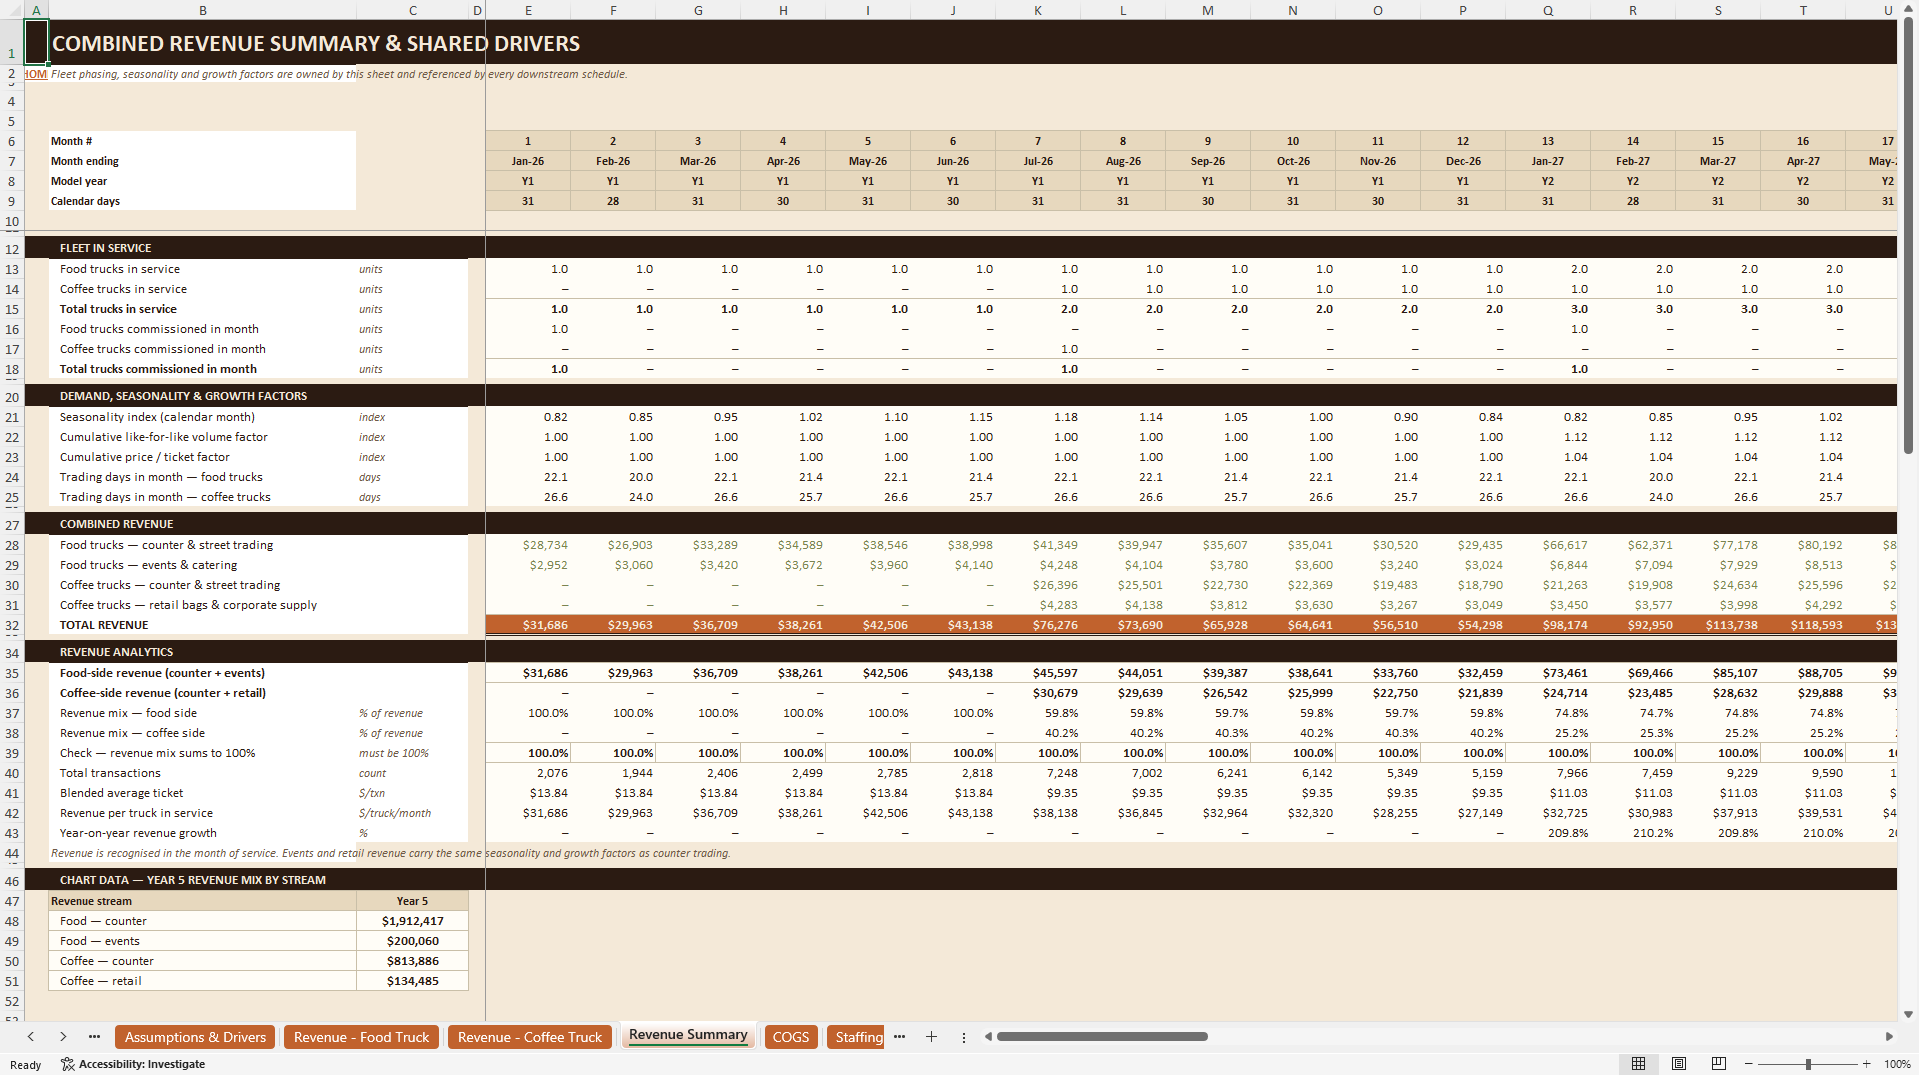Show previous sheet tabs arrow

tap(31, 1037)
